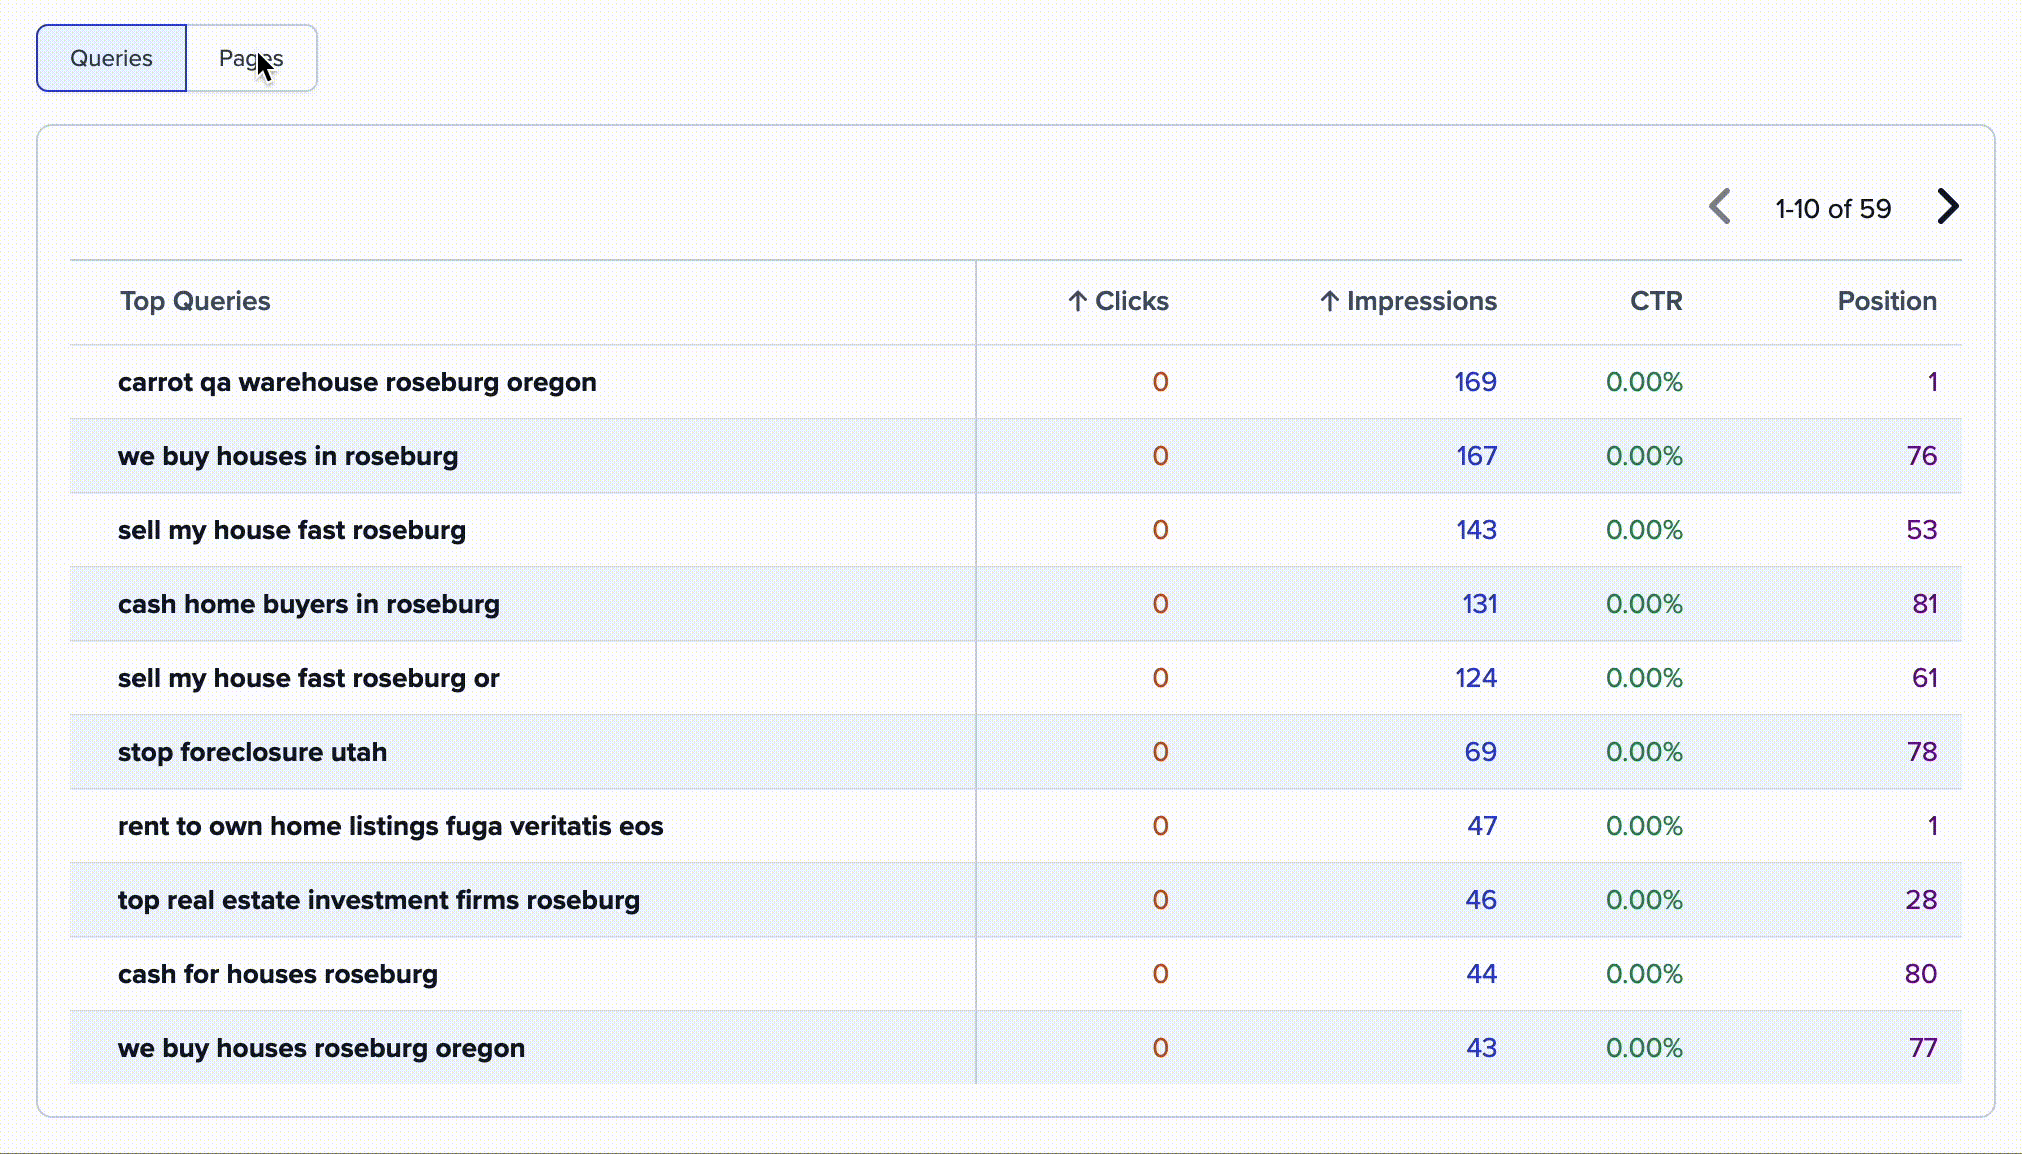Select query 'cash home buyers in roseburg'

[309, 604]
